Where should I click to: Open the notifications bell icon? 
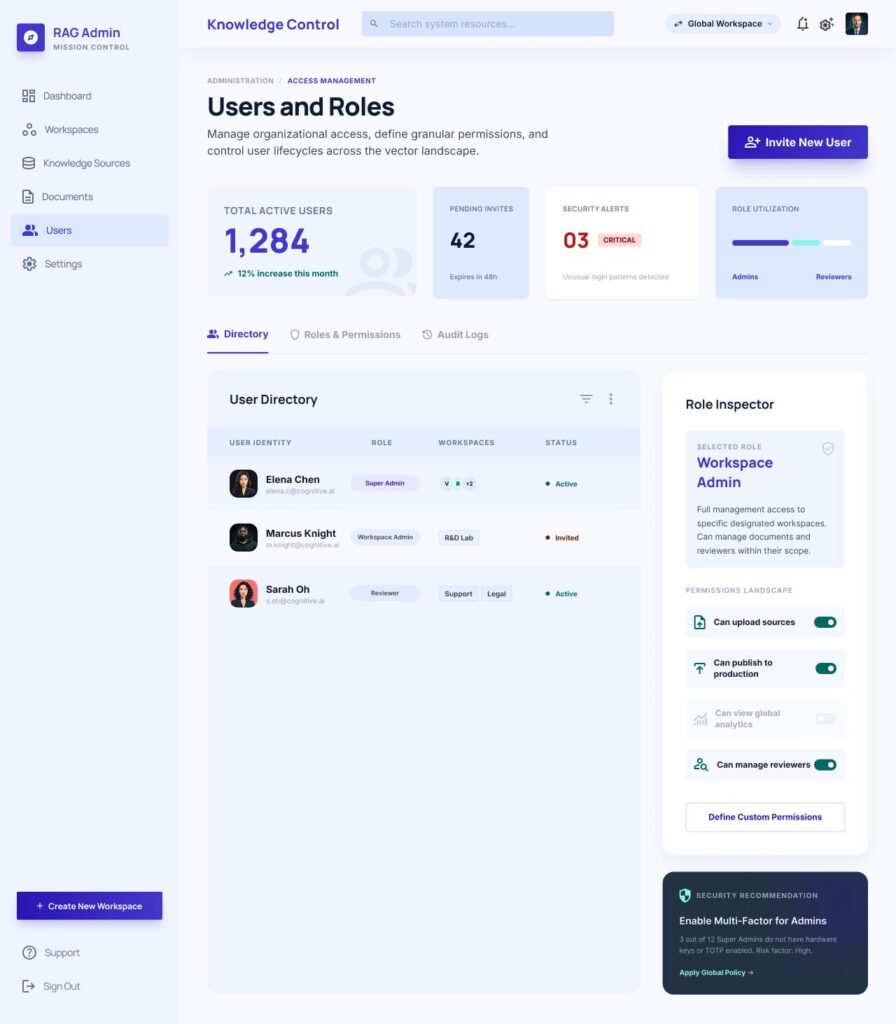[803, 24]
